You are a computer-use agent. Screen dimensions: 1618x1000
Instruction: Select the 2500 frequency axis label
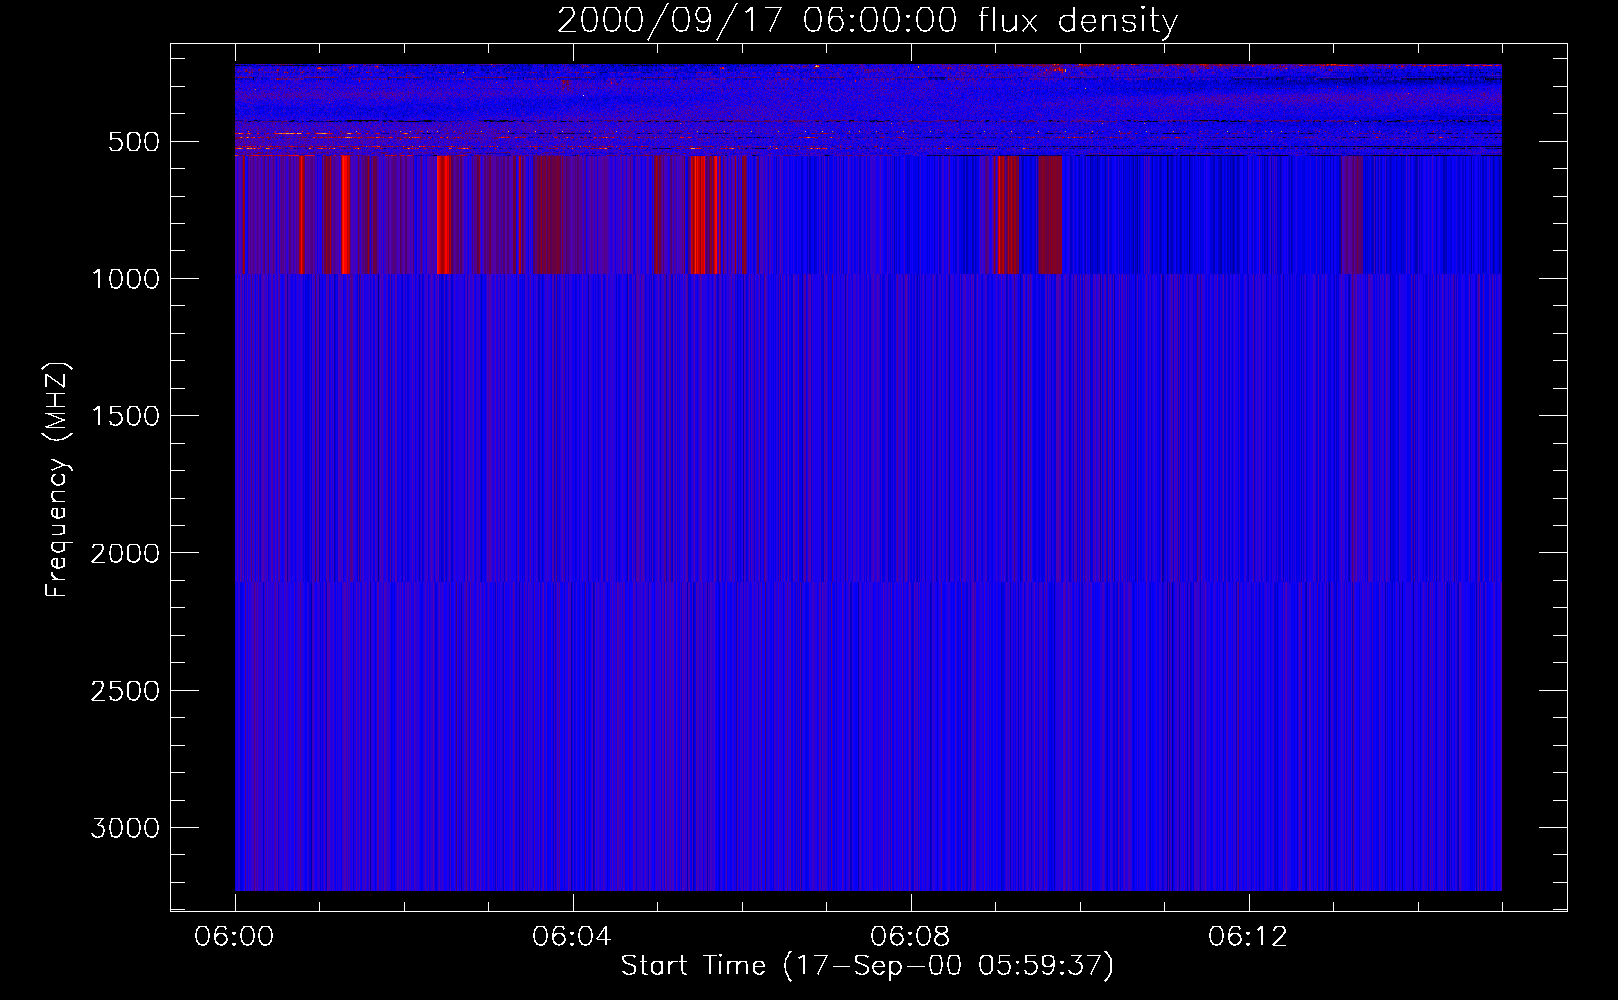click(x=125, y=691)
